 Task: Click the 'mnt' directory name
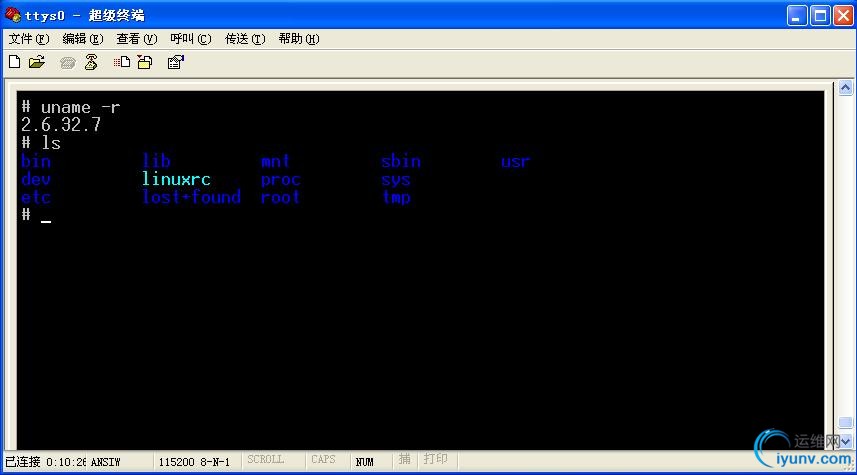pos(275,161)
